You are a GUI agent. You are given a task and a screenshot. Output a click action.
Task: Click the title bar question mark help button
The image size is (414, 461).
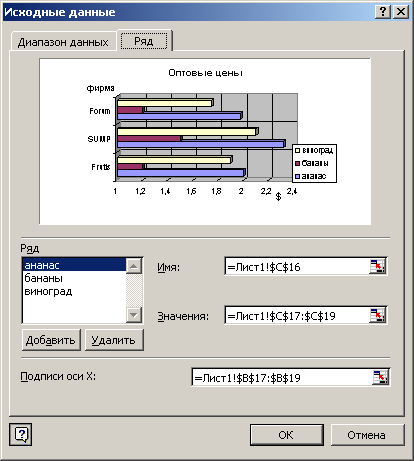[383, 12]
